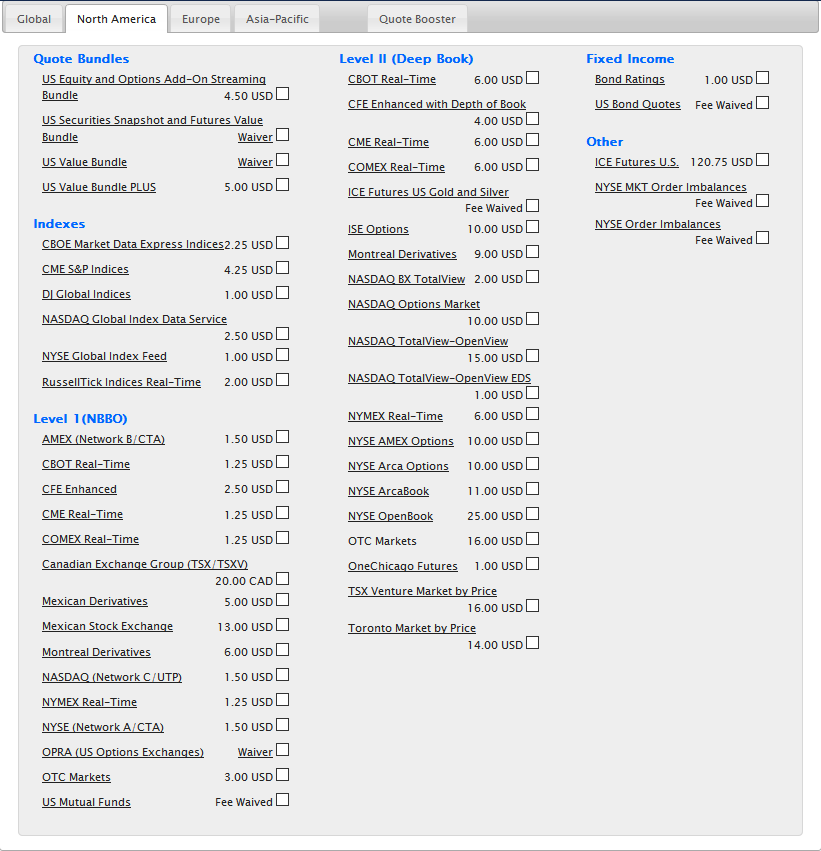Click the Quote Bundles heading

81,59
